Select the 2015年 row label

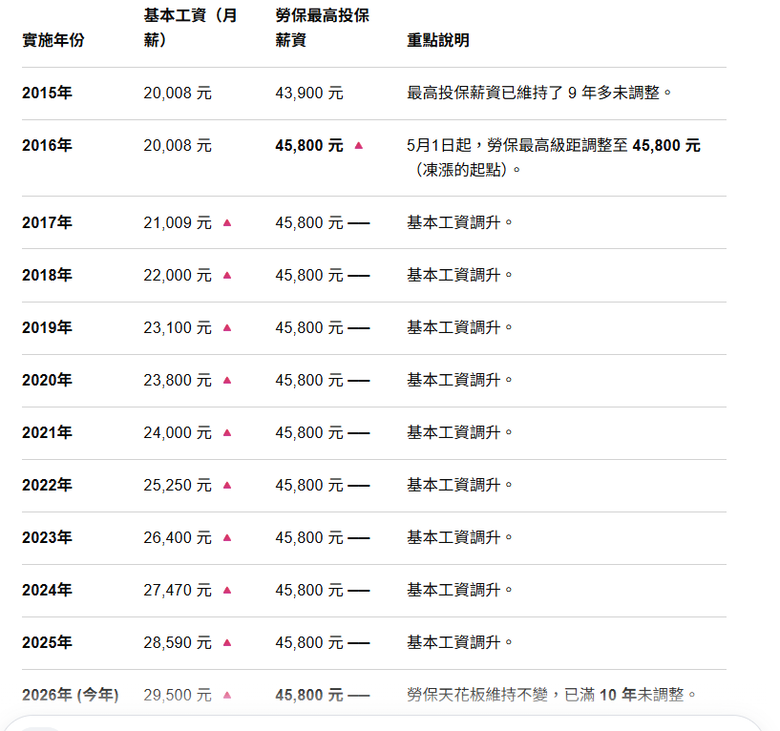coord(47,93)
